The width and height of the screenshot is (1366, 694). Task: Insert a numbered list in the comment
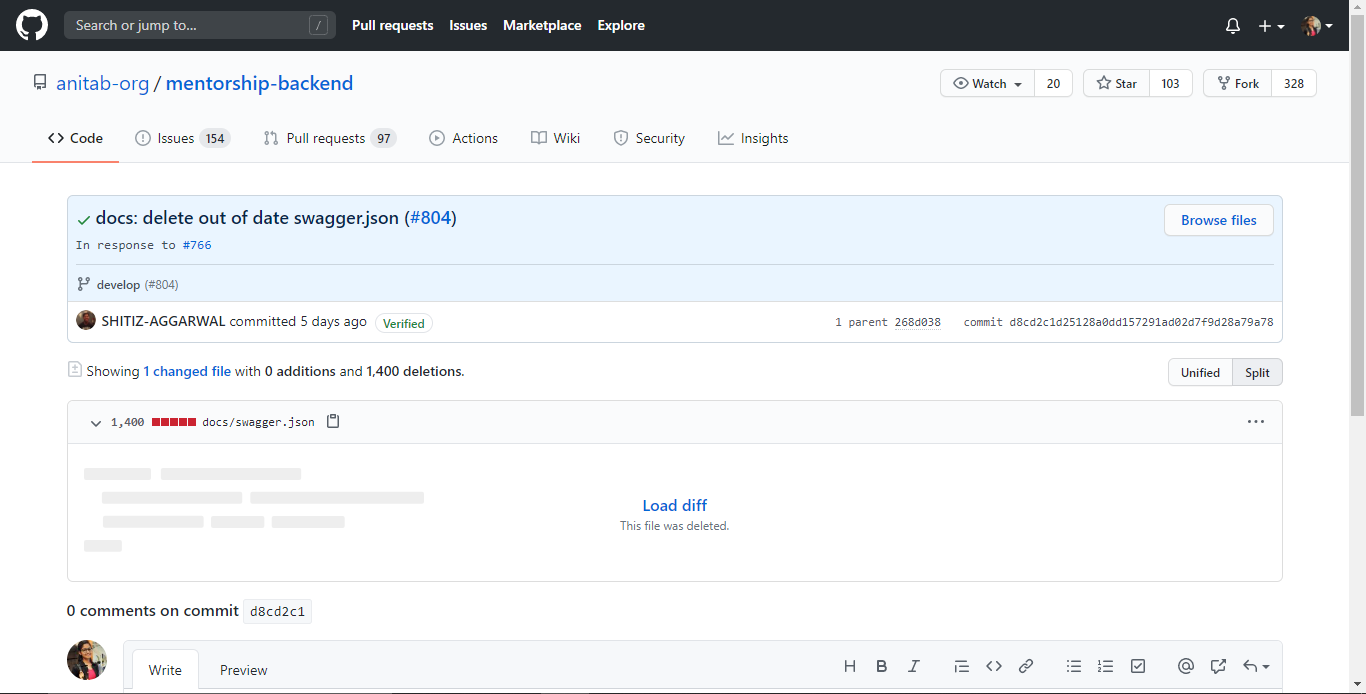1105,666
